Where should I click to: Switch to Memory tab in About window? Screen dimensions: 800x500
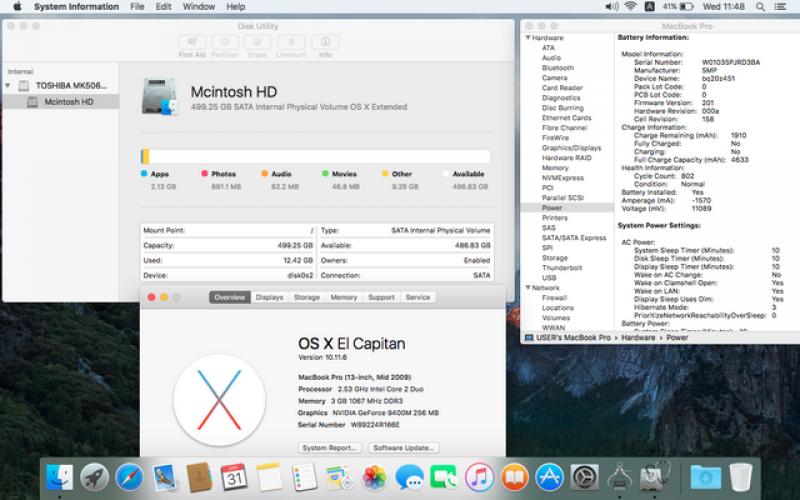coord(344,297)
